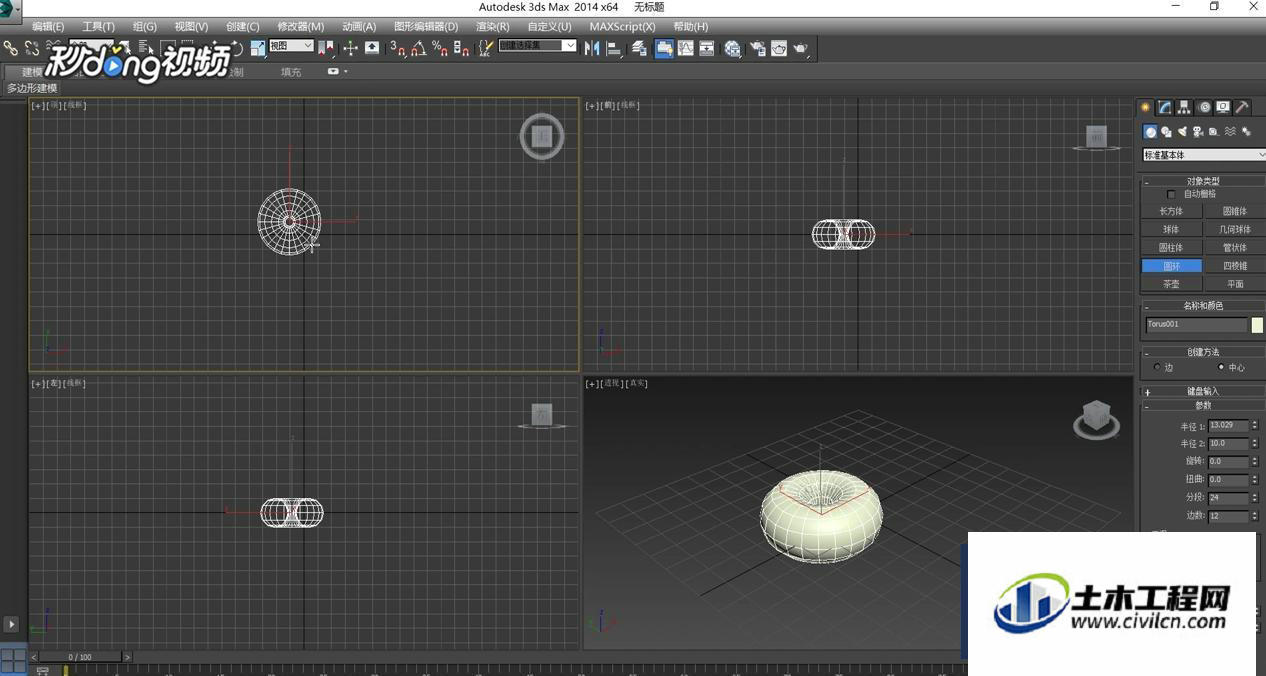Open Render Setup icon
Screen dimensions: 1266x676
(x=757, y=47)
